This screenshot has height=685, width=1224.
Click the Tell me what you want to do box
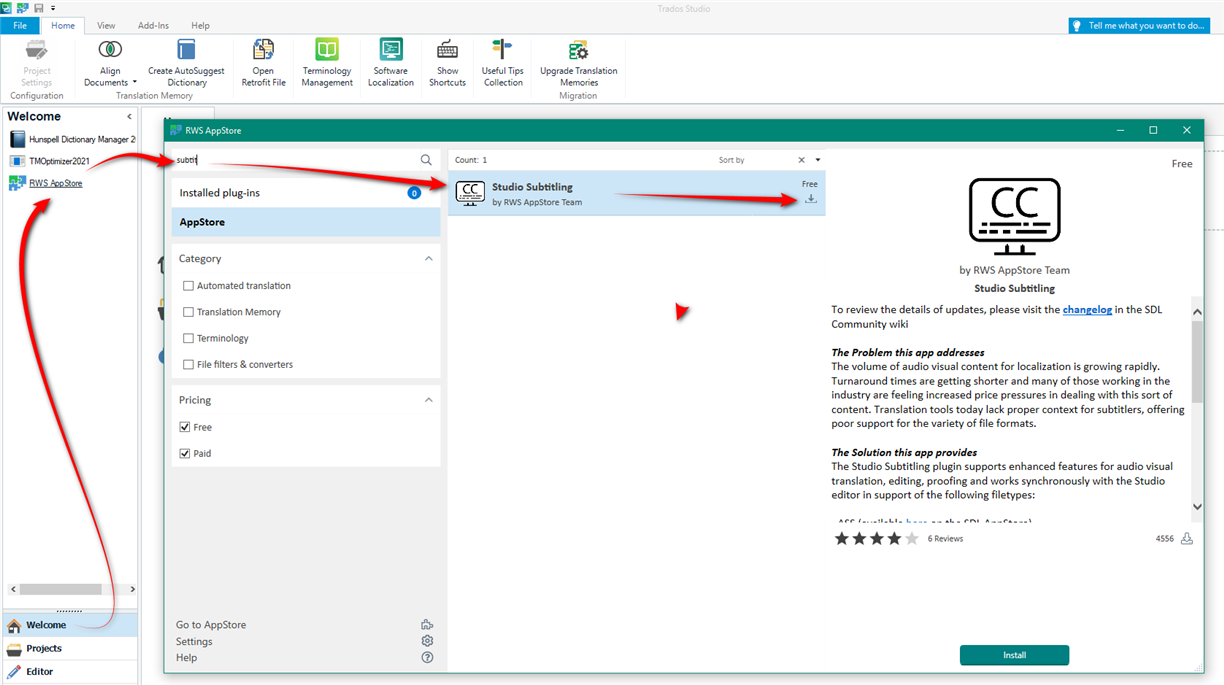(x=1139, y=25)
